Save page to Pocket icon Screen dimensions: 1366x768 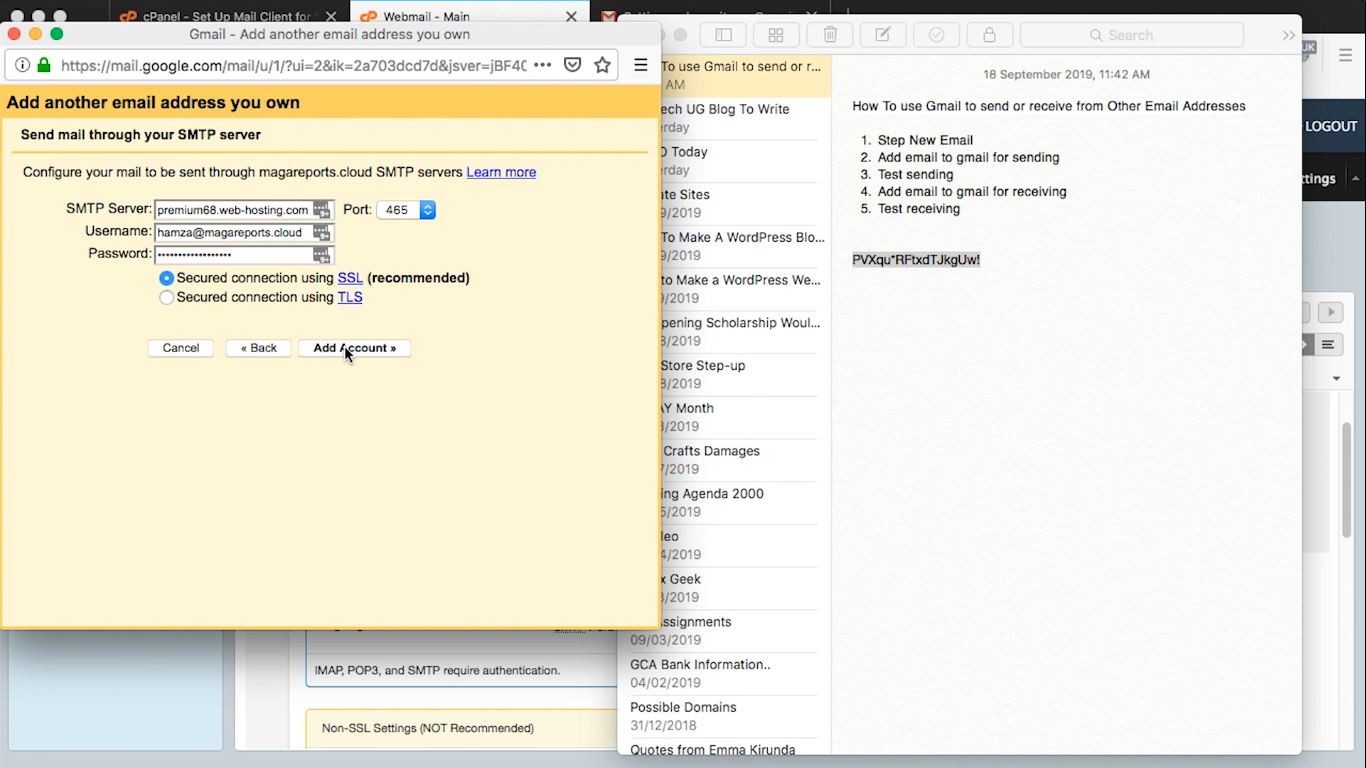point(573,65)
